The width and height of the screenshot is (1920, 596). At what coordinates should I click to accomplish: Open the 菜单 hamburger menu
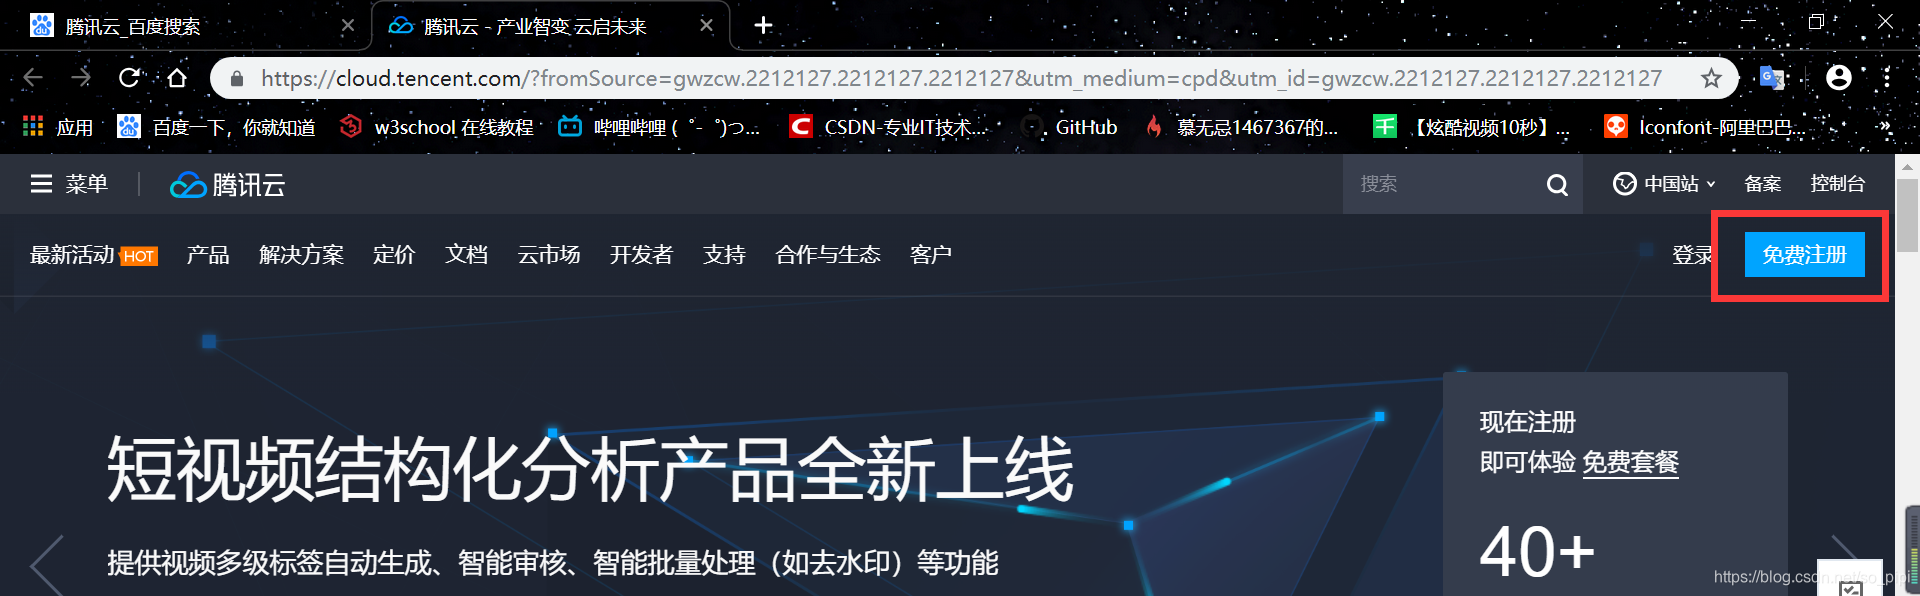point(69,184)
